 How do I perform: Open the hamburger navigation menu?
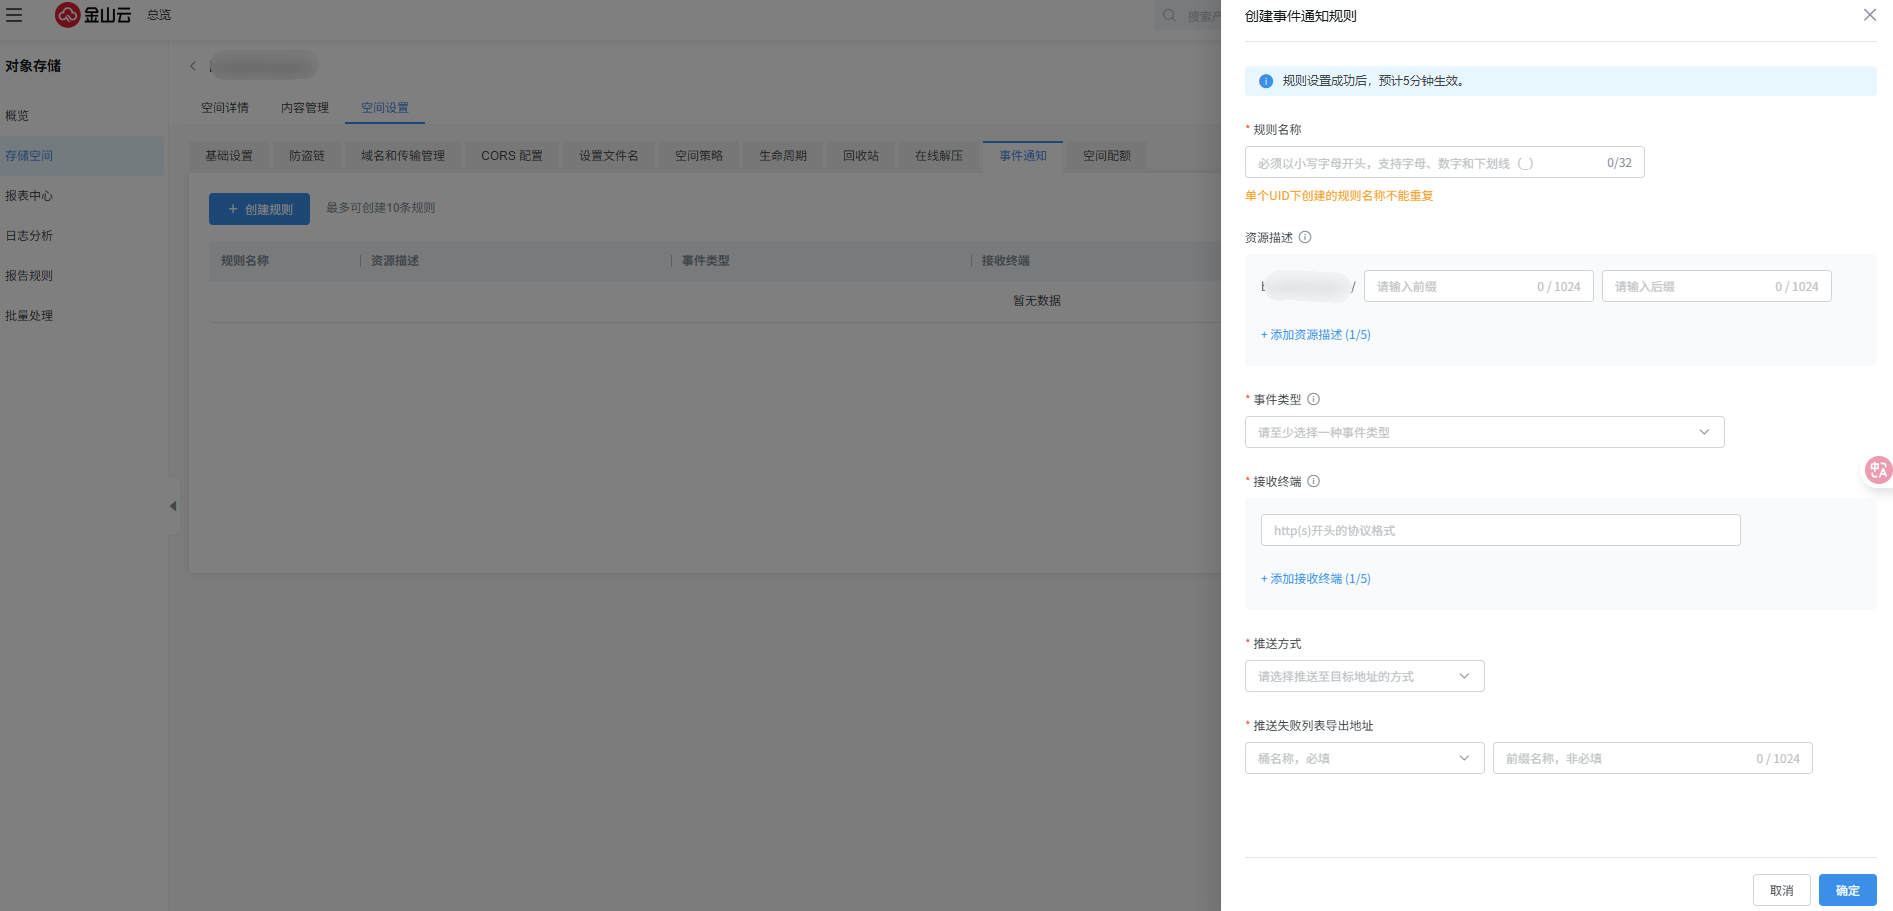click(14, 15)
